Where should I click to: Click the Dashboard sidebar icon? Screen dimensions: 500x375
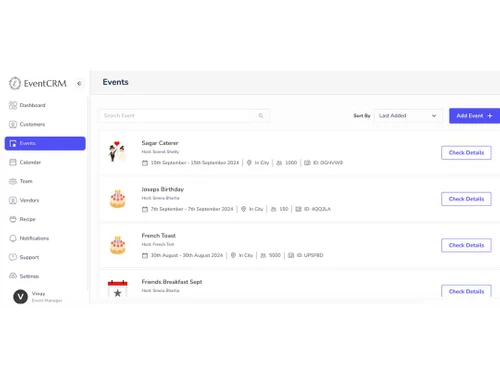(x=13, y=105)
